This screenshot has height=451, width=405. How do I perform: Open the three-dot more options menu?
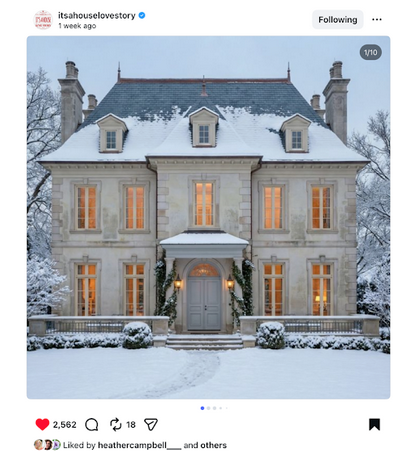click(x=377, y=20)
